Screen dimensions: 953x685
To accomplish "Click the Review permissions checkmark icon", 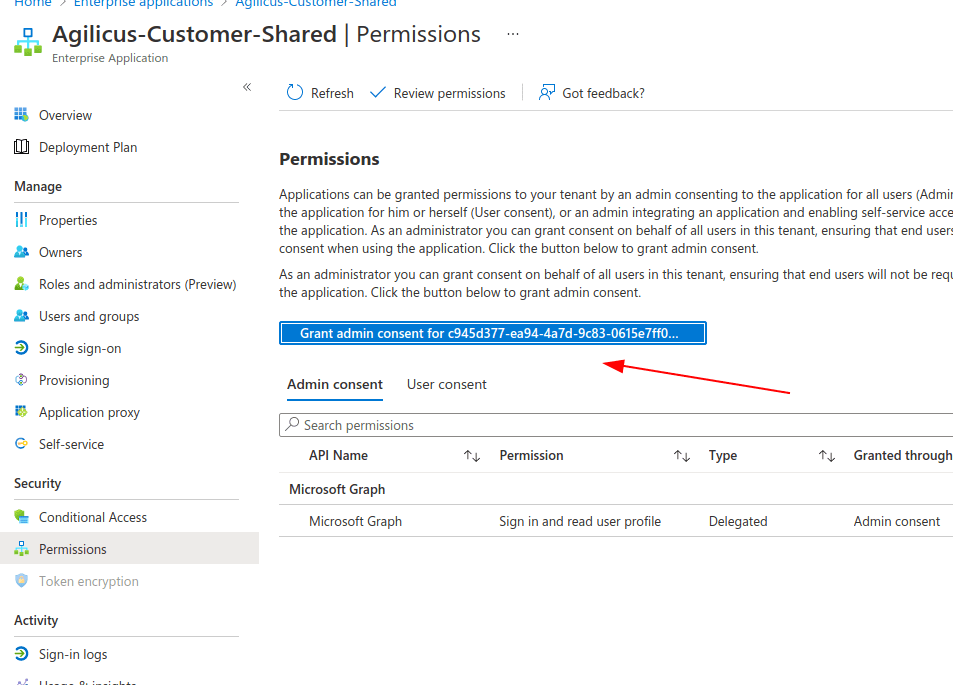I will pyautogui.click(x=377, y=92).
